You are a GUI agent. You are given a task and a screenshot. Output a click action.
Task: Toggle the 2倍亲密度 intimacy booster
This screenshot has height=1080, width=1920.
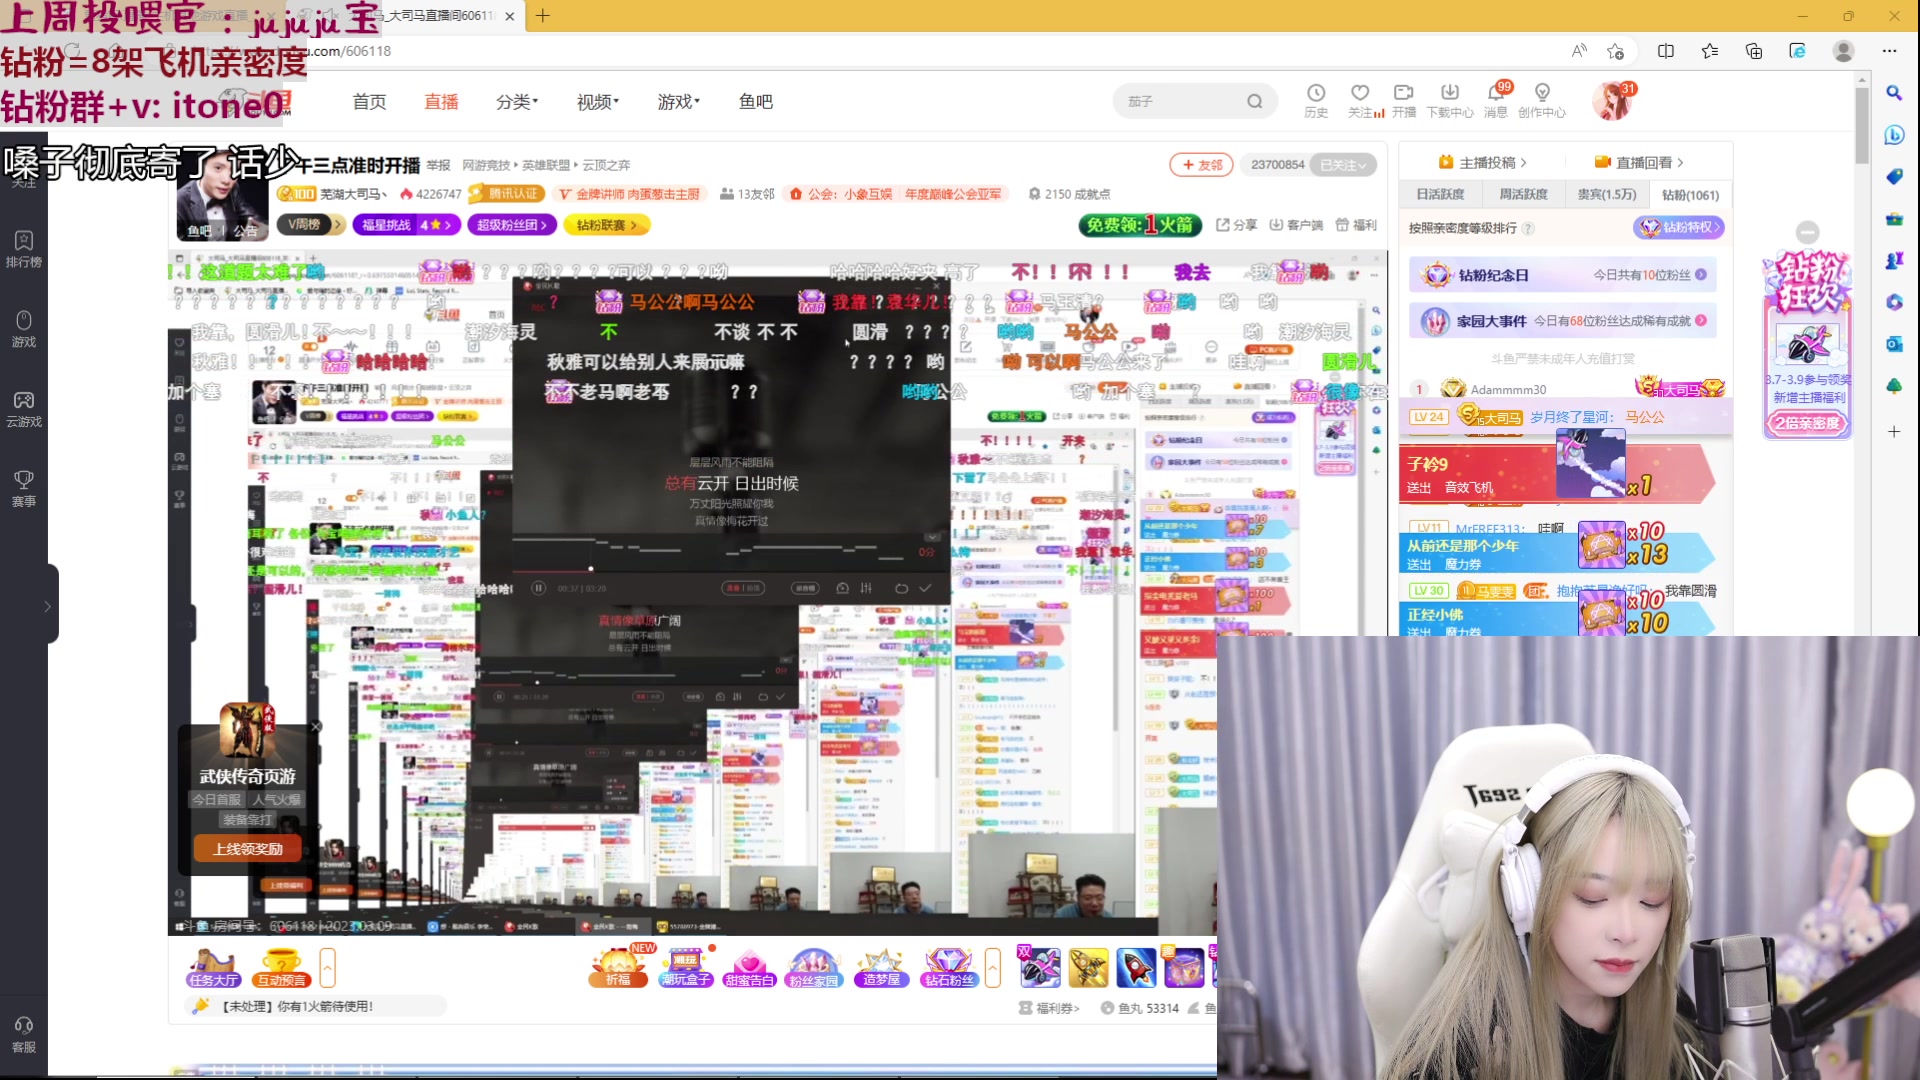[x=1806, y=423]
